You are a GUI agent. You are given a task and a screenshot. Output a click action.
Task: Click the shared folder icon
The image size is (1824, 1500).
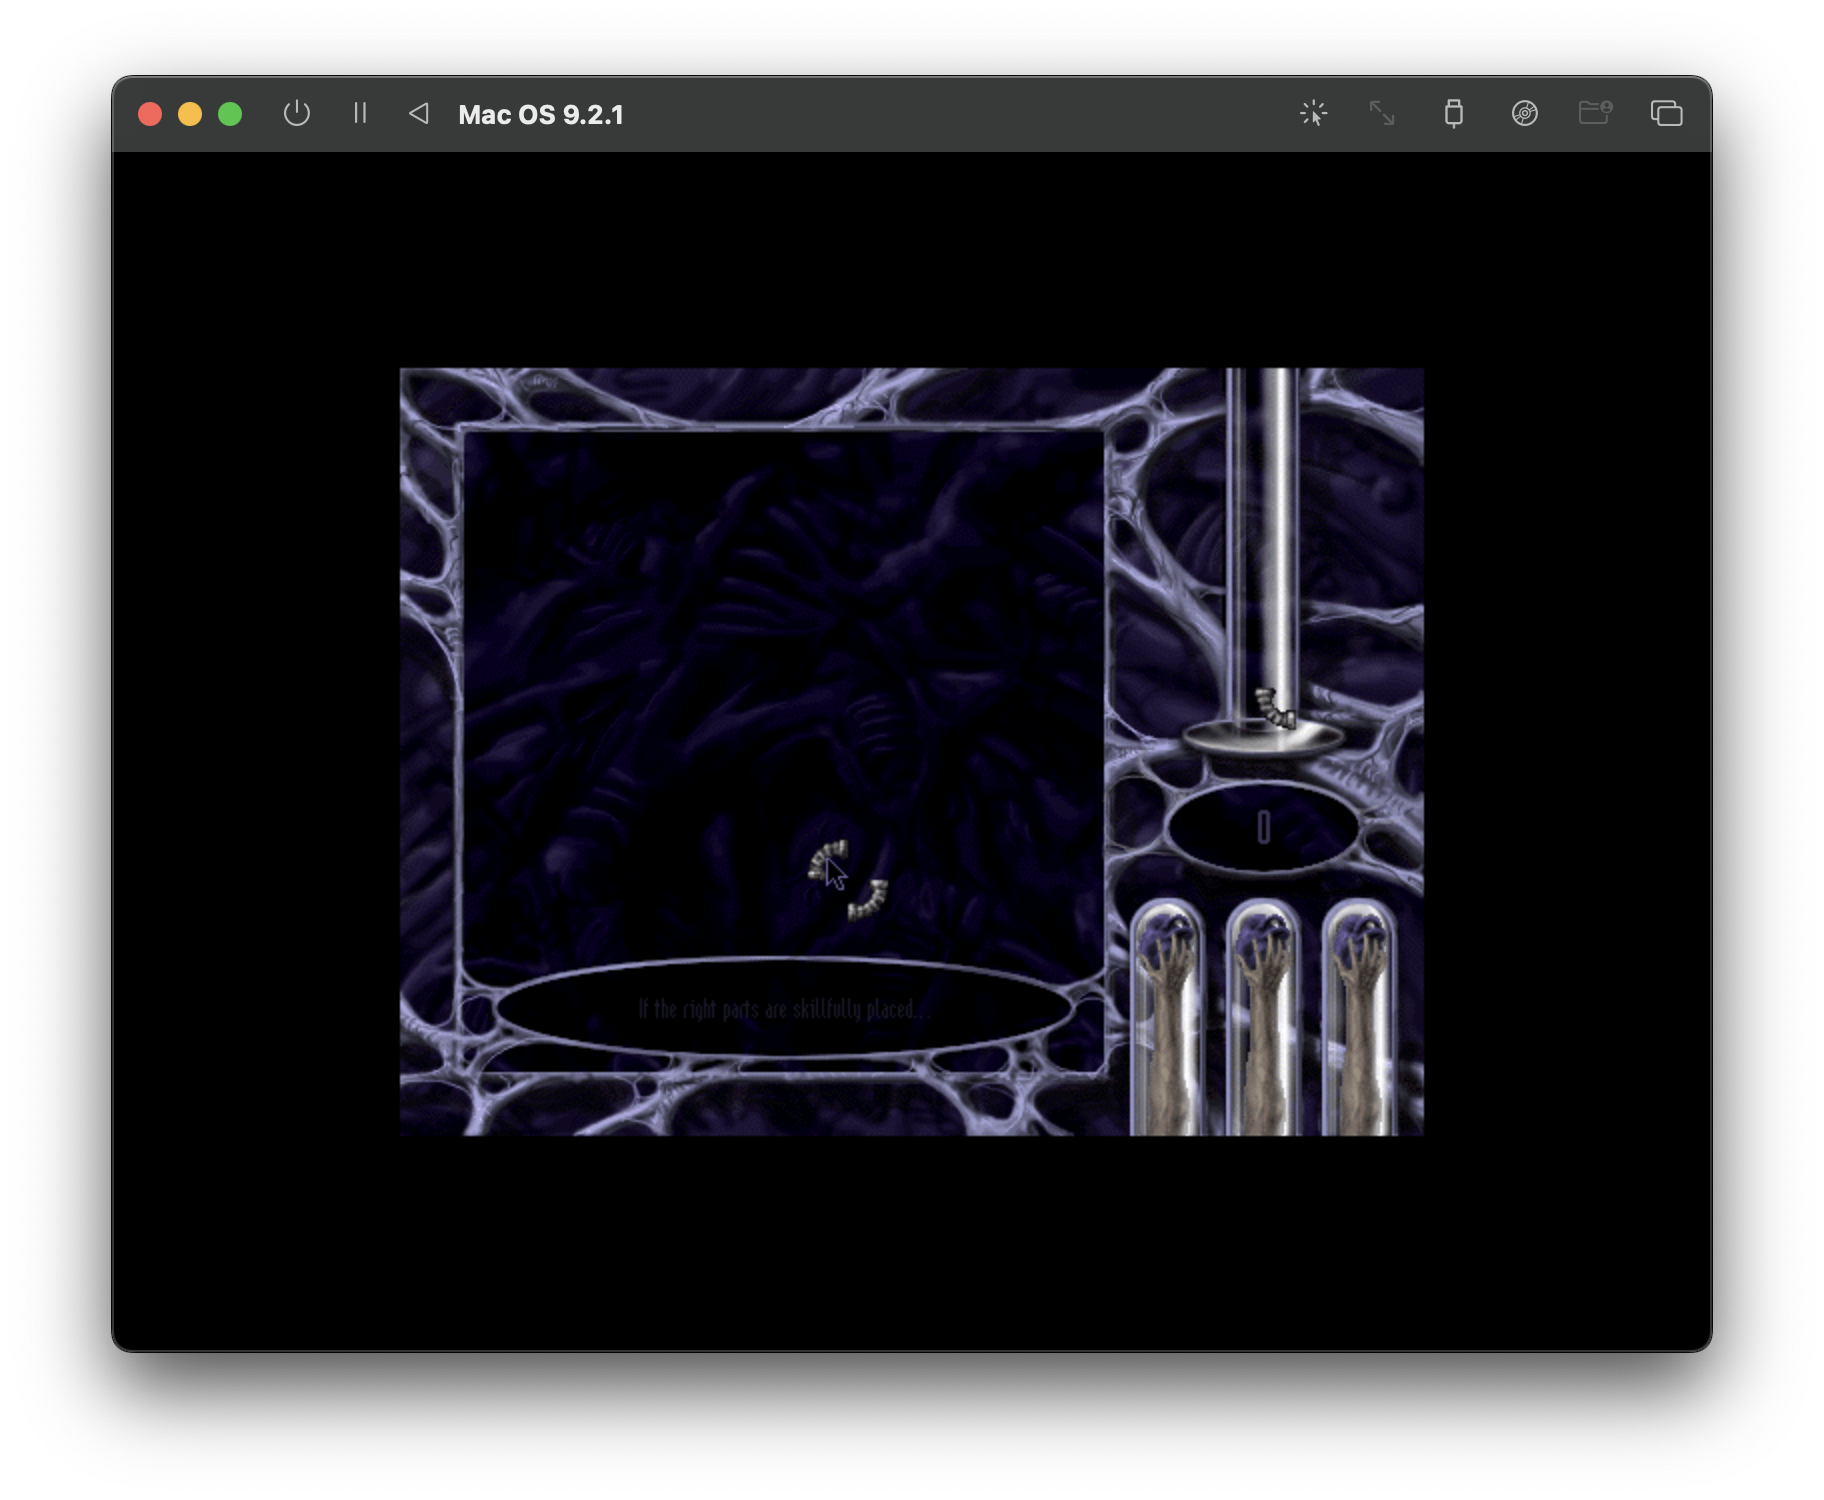tap(1595, 112)
